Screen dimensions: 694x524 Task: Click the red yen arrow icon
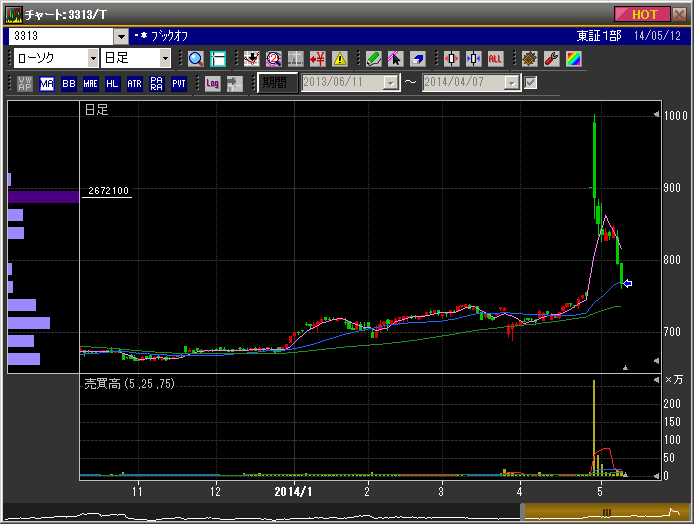[x=318, y=59]
